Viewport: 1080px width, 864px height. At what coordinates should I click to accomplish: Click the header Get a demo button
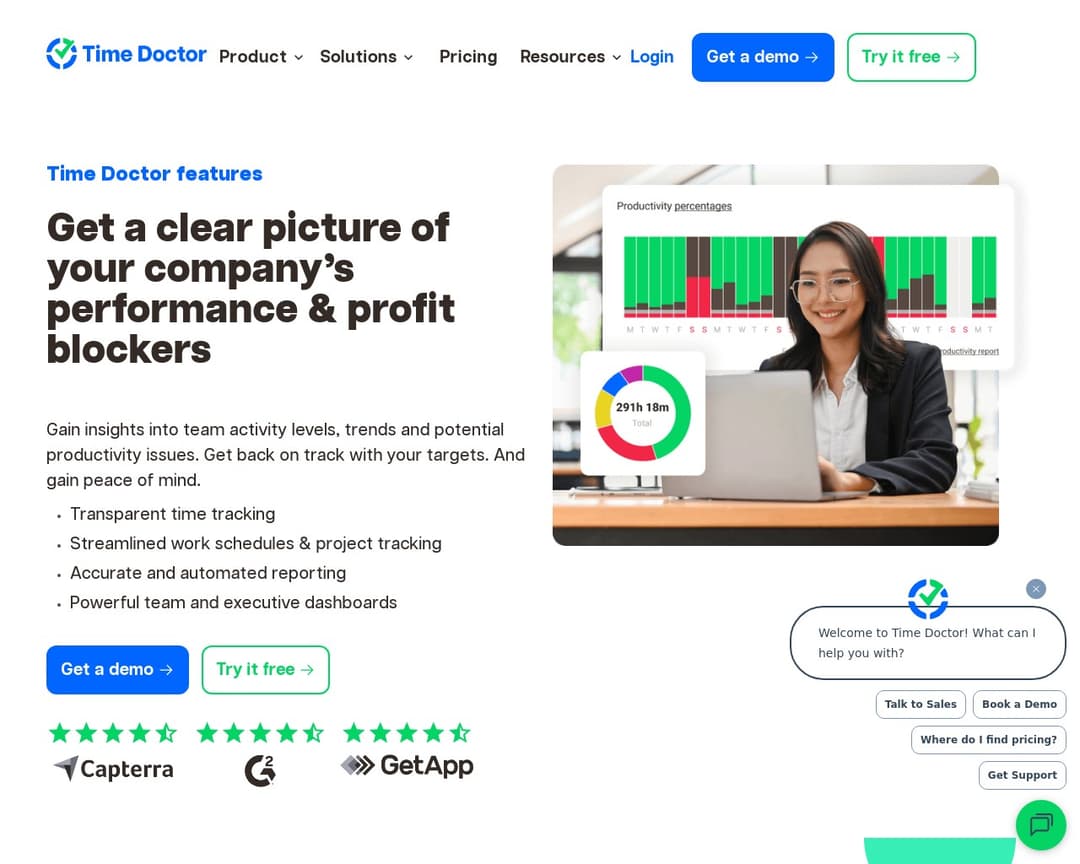pyautogui.click(x=762, y=57)
